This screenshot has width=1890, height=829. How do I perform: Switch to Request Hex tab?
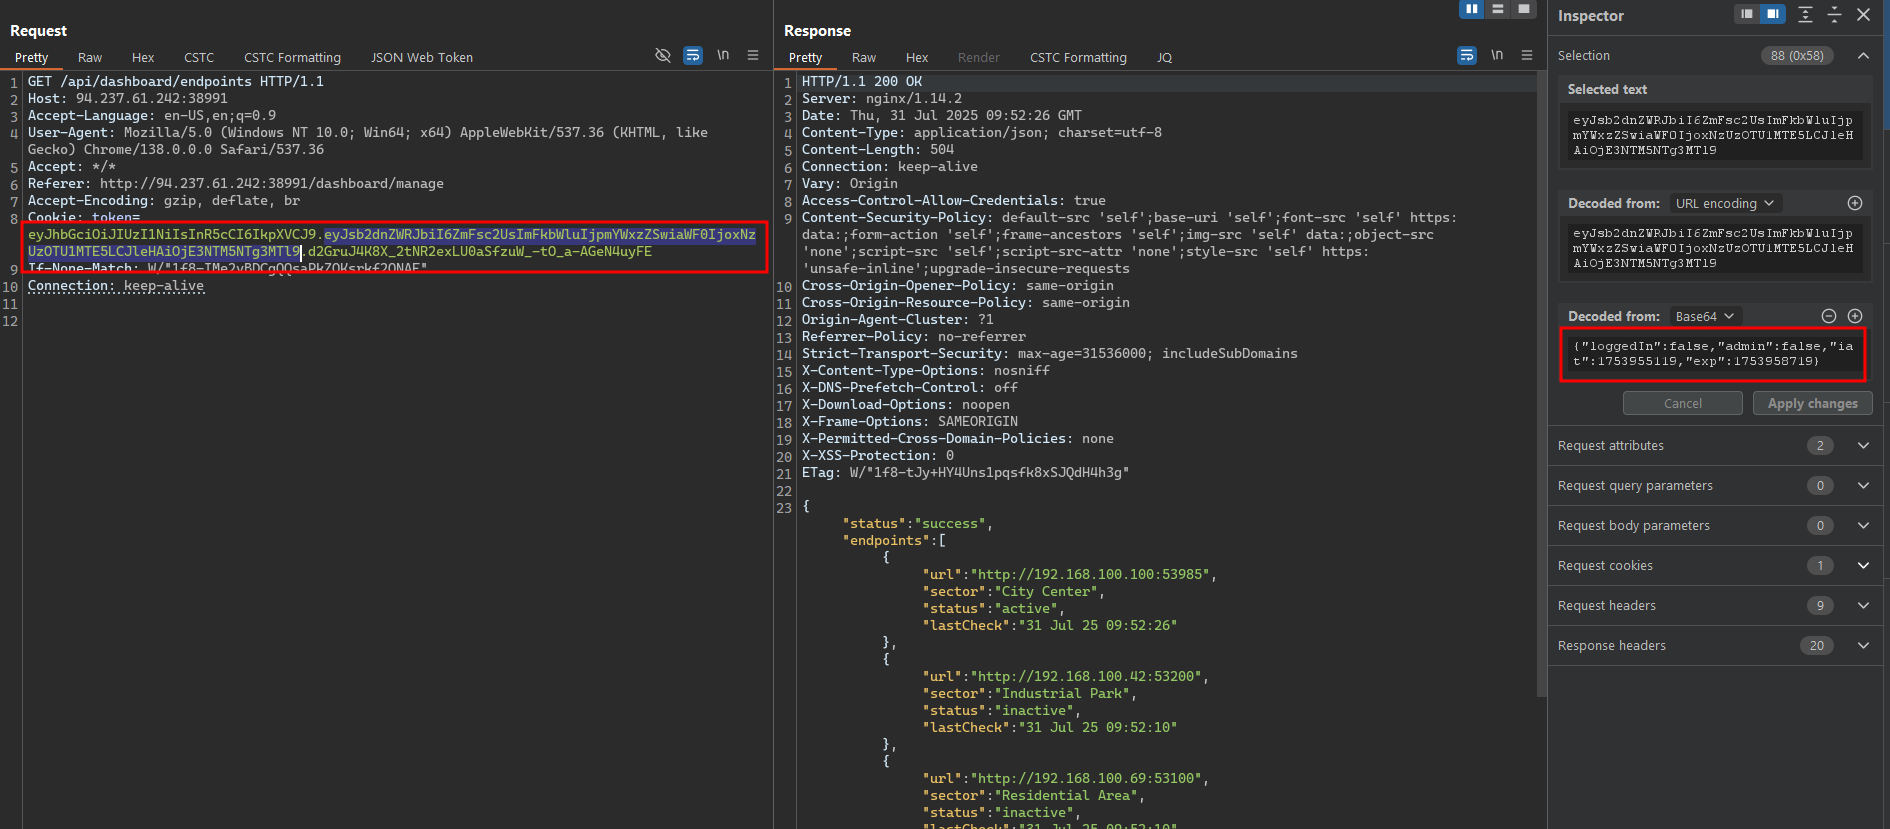coord(143,58)
